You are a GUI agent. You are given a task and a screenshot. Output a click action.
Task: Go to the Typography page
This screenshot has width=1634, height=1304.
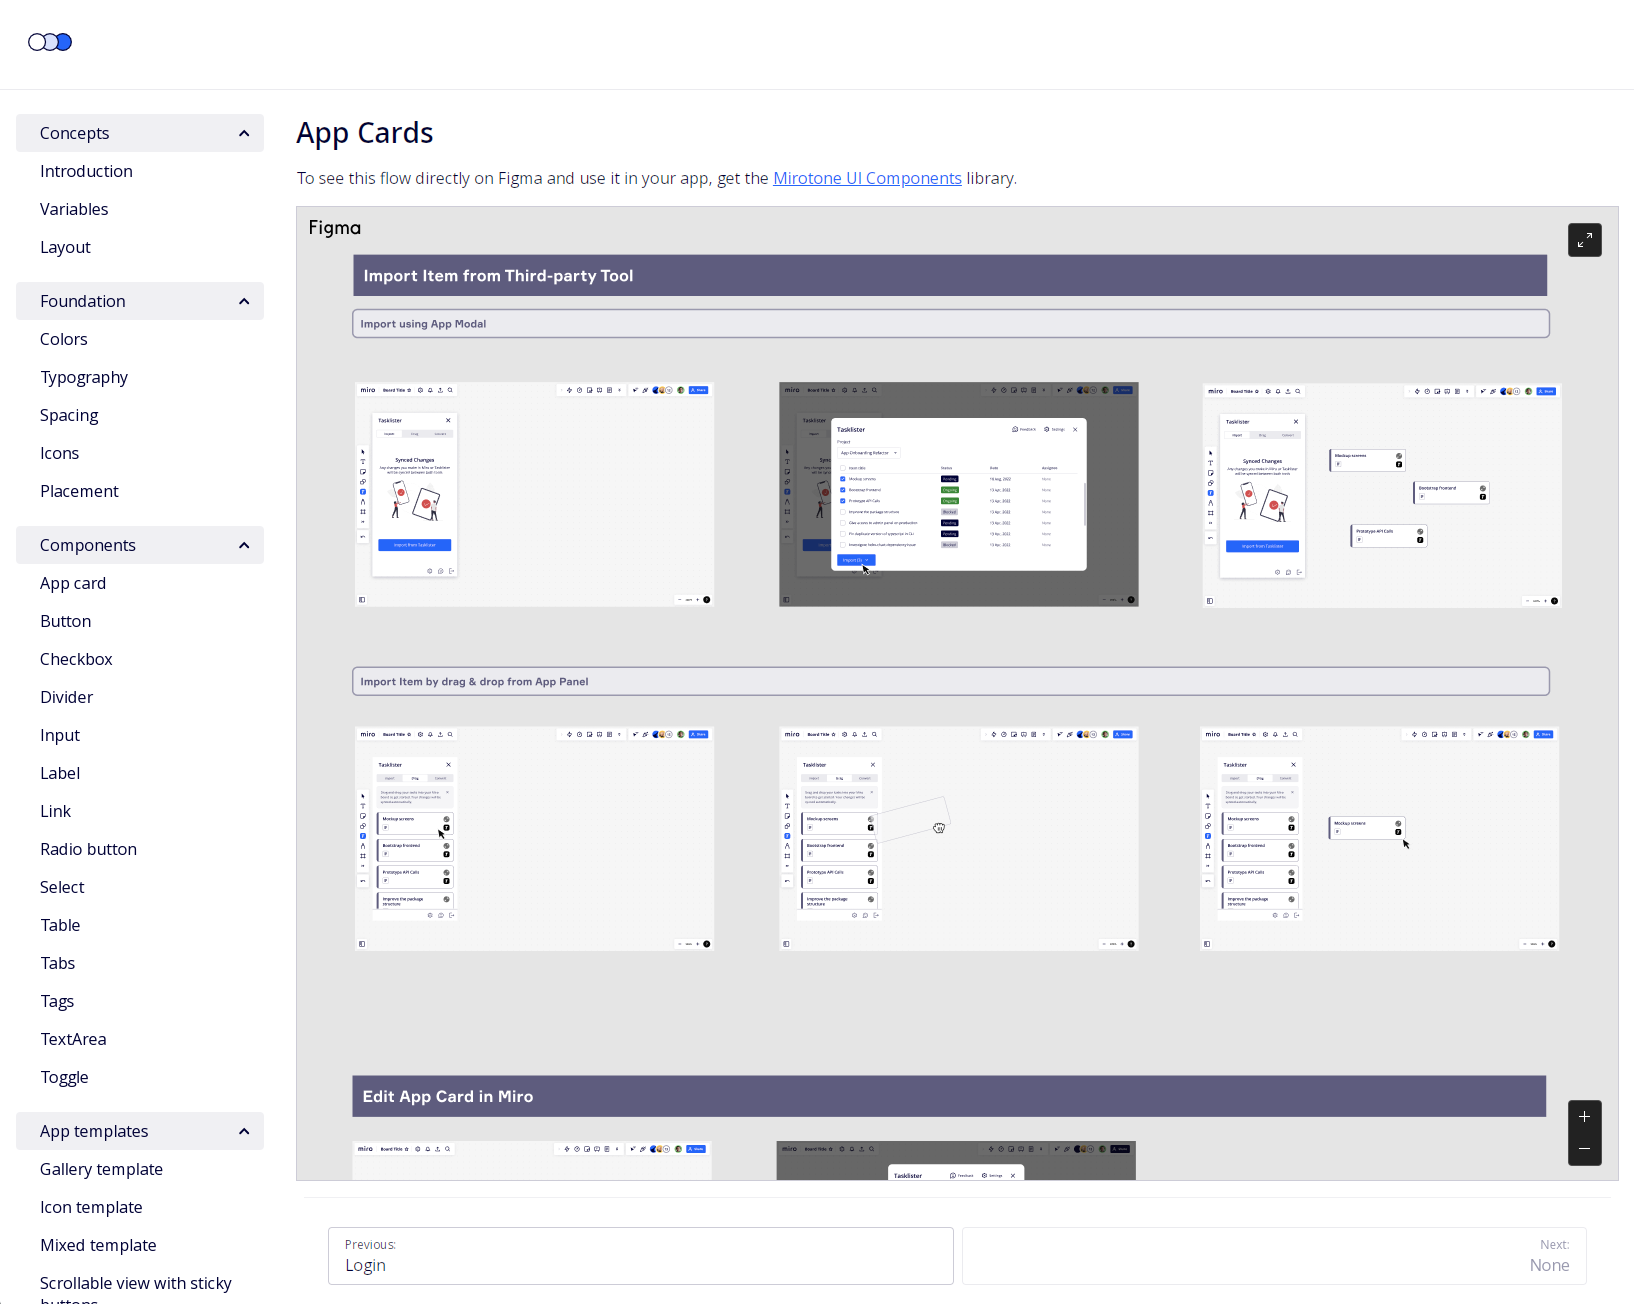[84, 377]
